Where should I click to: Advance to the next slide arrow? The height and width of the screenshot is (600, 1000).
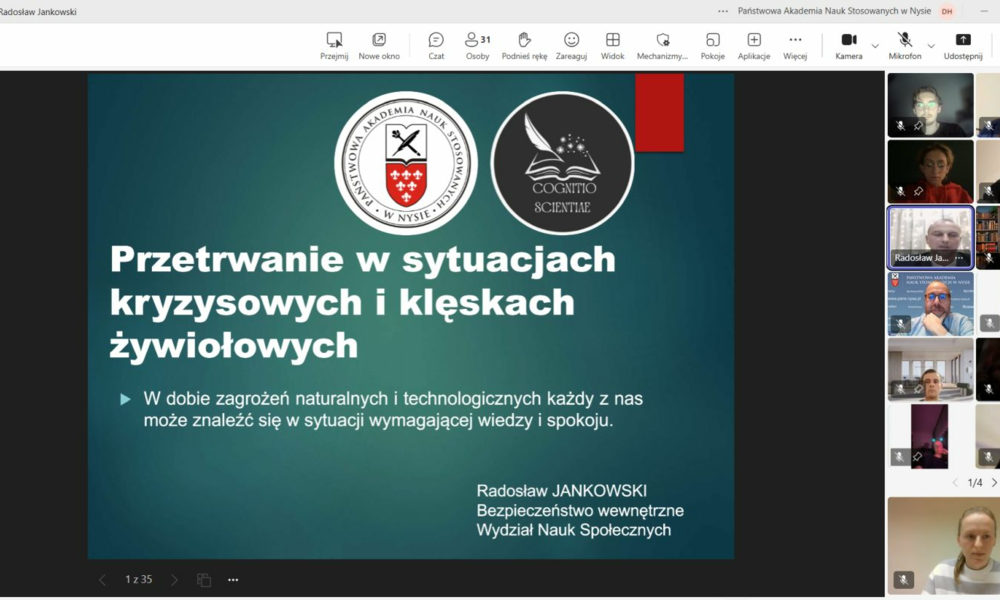[174, 579]
